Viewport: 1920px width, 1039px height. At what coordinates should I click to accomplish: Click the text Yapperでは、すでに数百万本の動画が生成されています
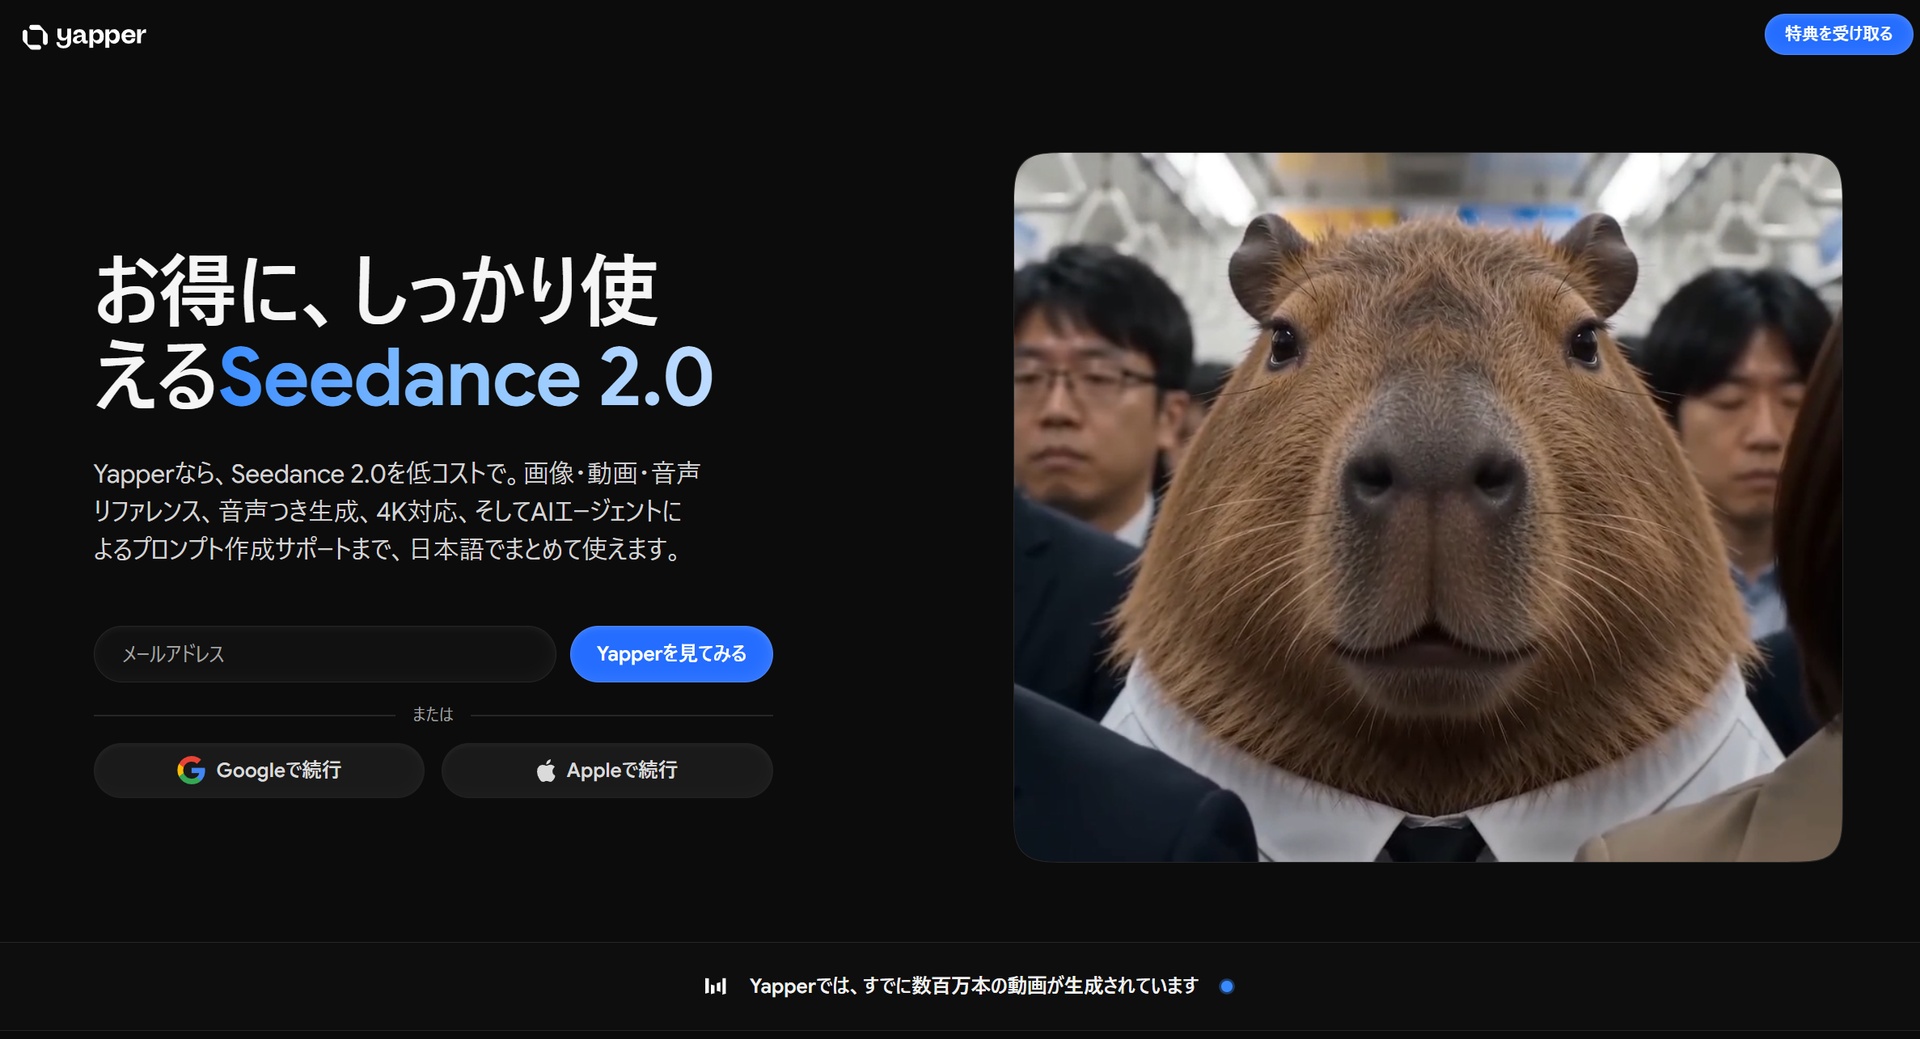click(974, 986)
